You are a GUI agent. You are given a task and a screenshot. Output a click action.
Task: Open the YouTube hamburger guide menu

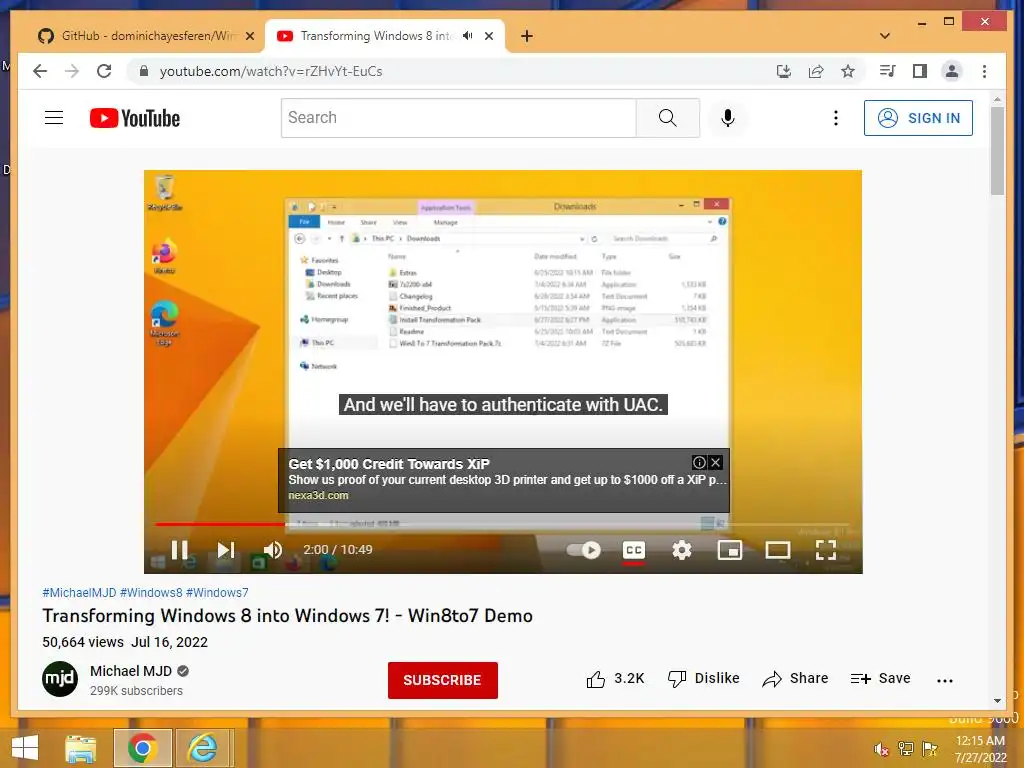coord(54,118)
